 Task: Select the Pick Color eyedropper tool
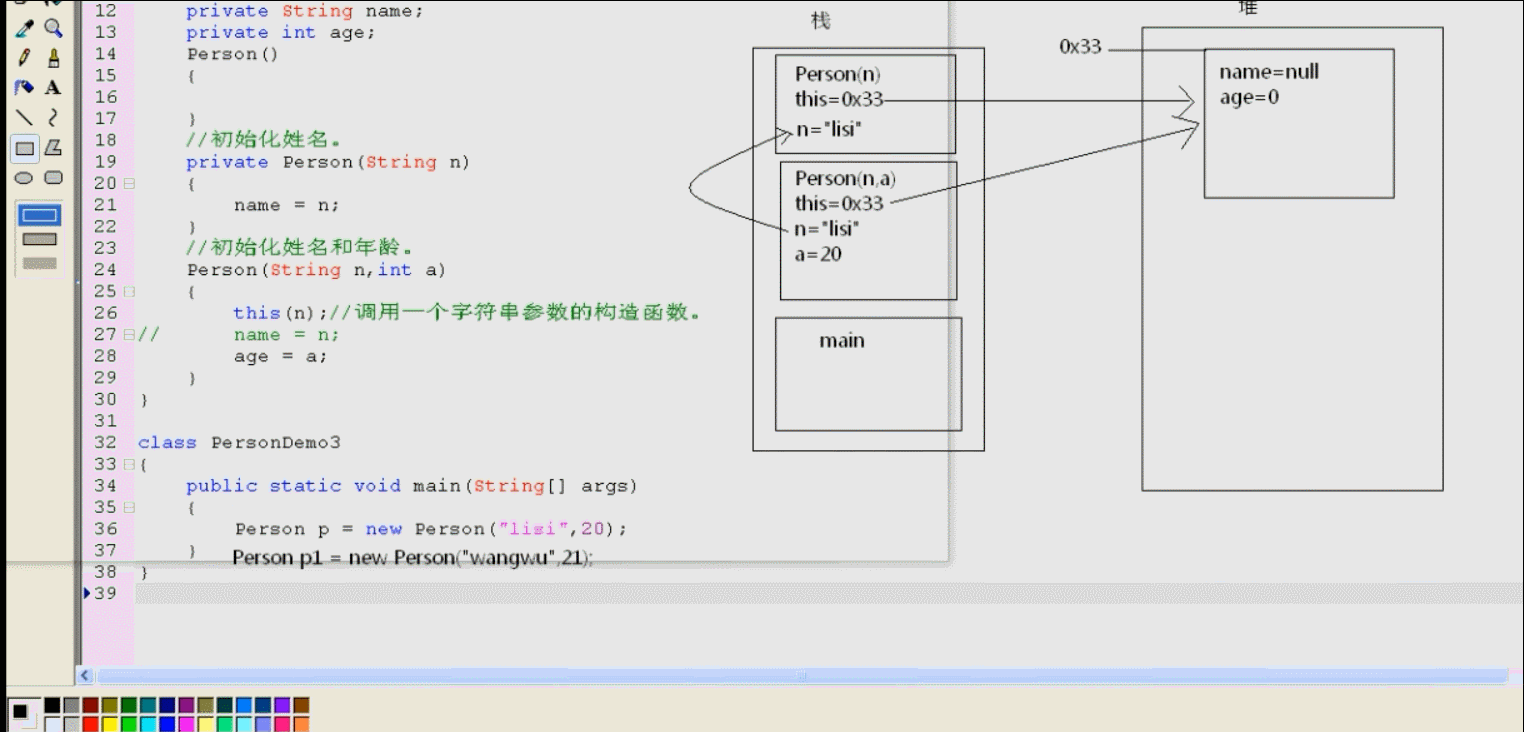25,29
